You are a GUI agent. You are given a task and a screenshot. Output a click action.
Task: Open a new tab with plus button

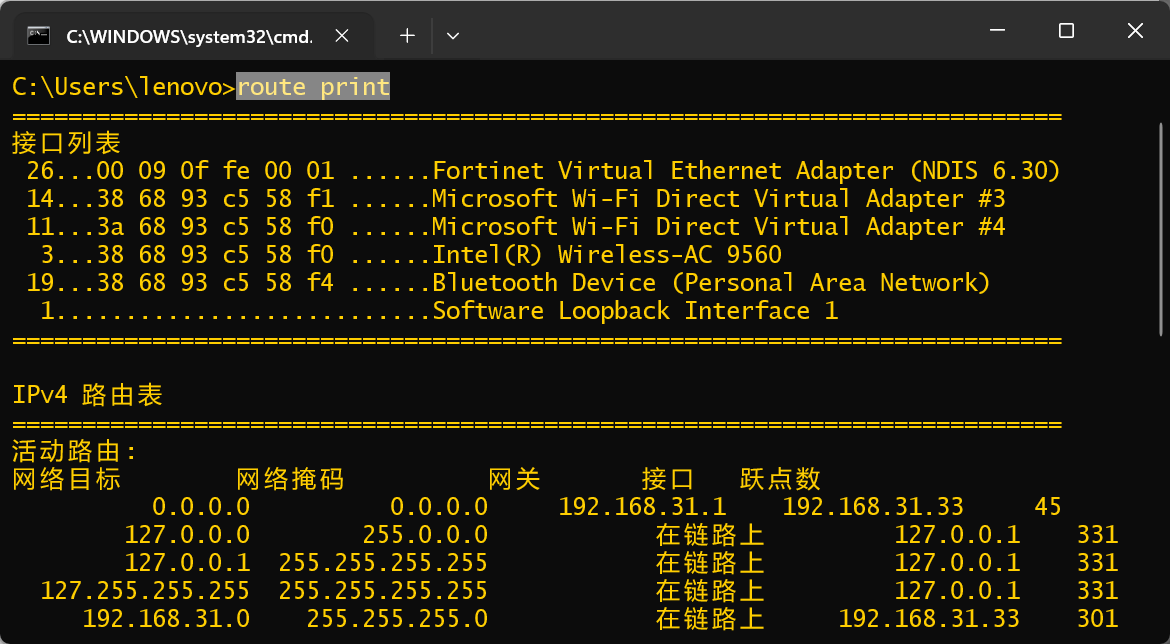click(407, 36)
